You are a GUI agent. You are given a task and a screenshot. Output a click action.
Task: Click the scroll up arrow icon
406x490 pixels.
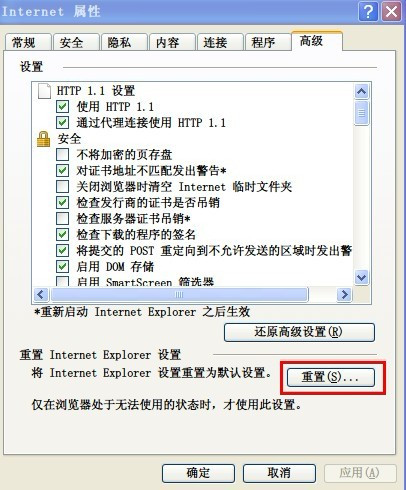point(362,91)
